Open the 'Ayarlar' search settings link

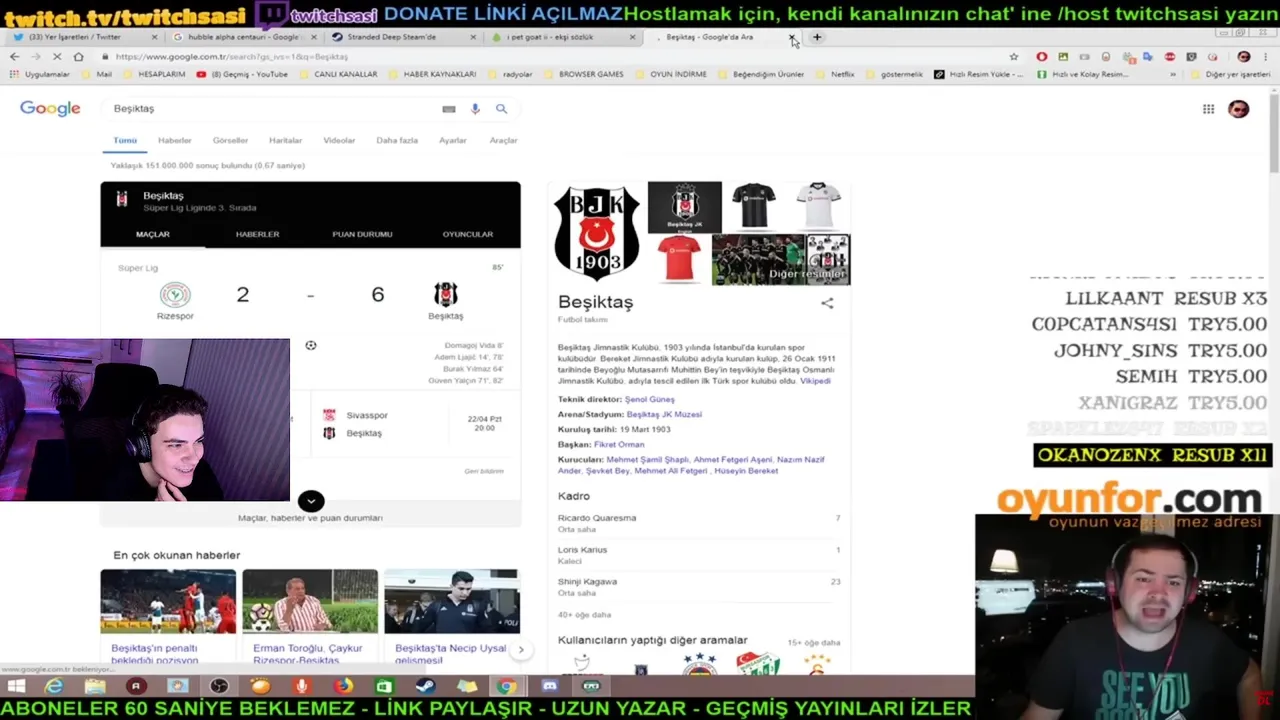[452, 140]
